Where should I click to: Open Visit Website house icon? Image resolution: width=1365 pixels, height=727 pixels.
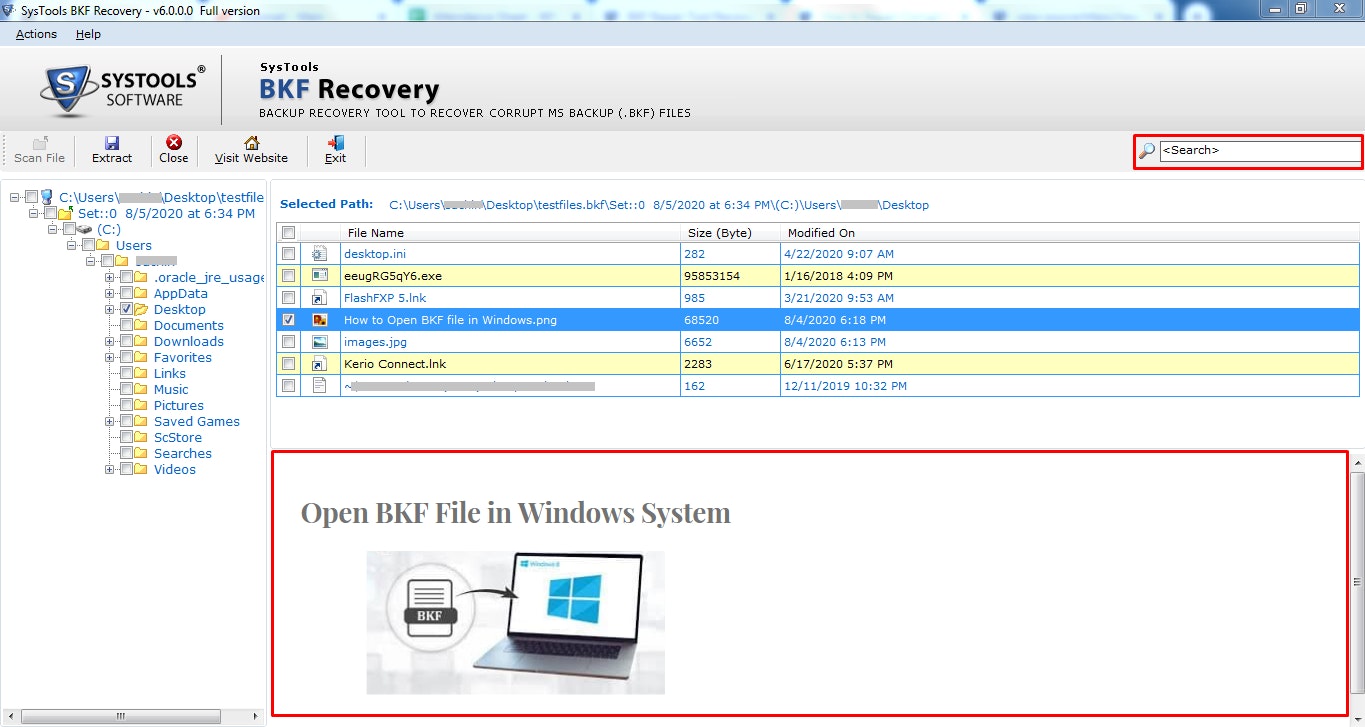(x=251, y=143)
